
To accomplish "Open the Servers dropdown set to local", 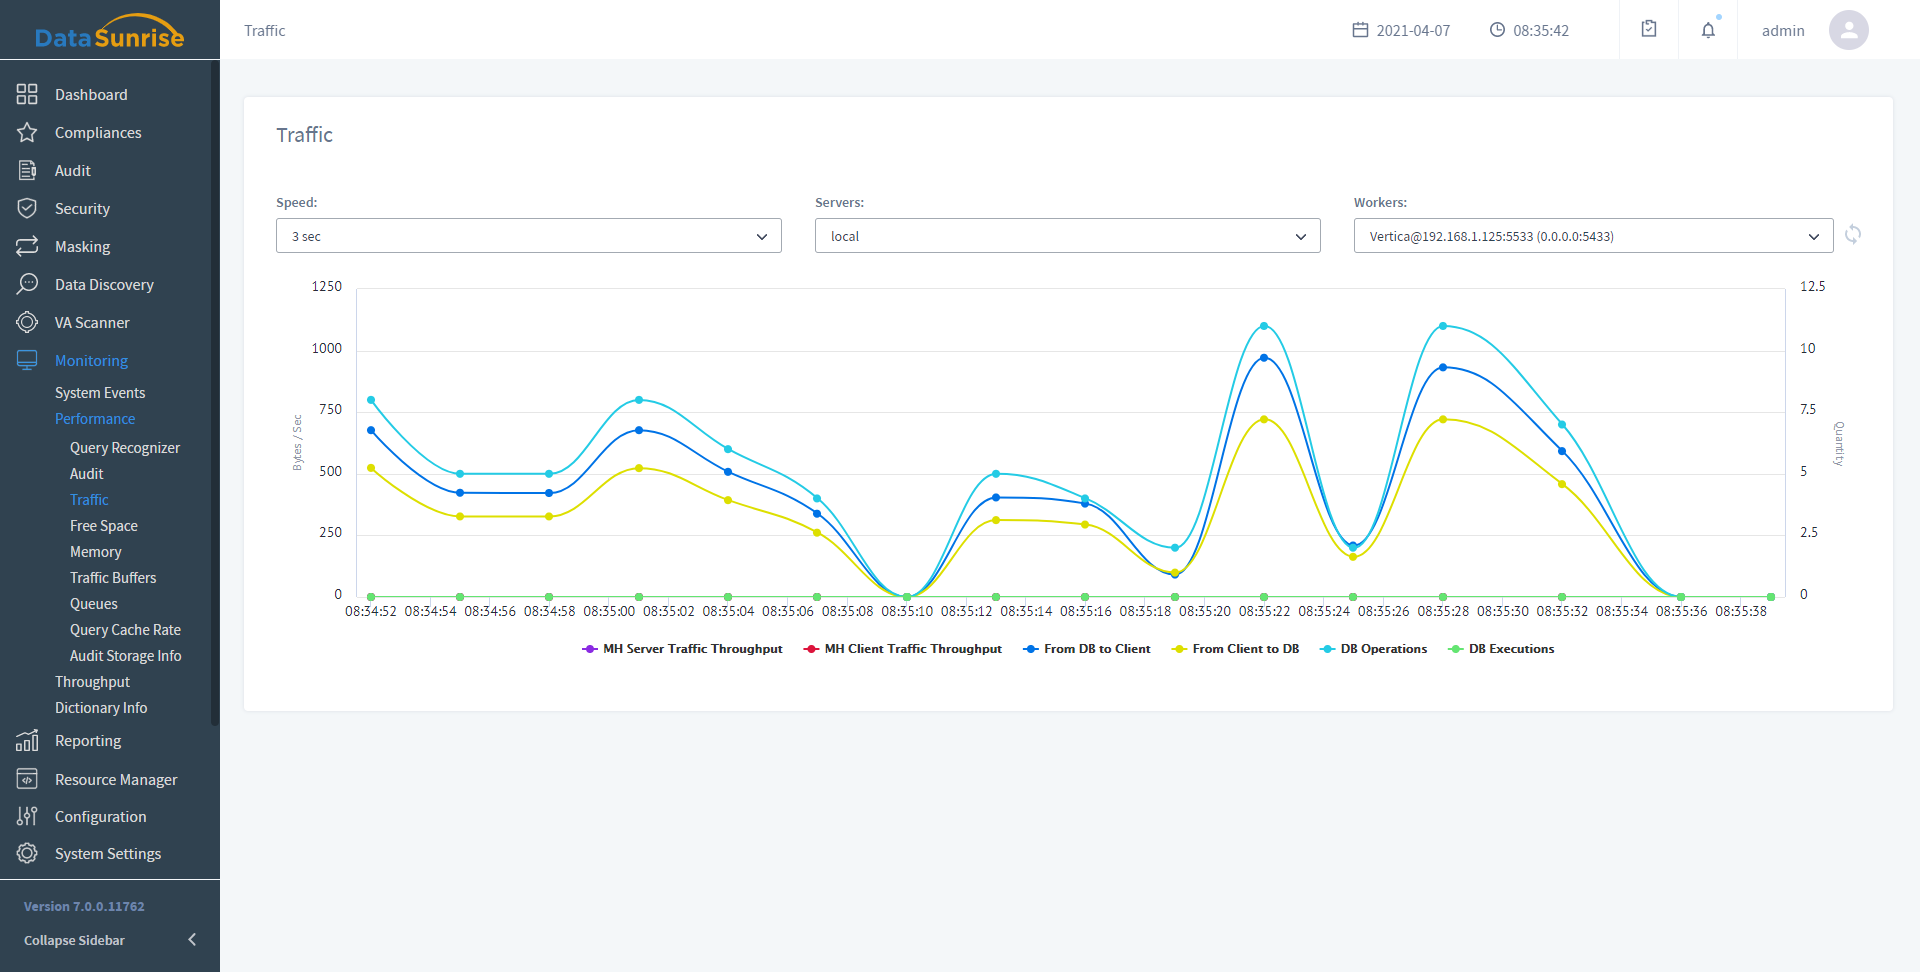I will (x=1067, y=236).
